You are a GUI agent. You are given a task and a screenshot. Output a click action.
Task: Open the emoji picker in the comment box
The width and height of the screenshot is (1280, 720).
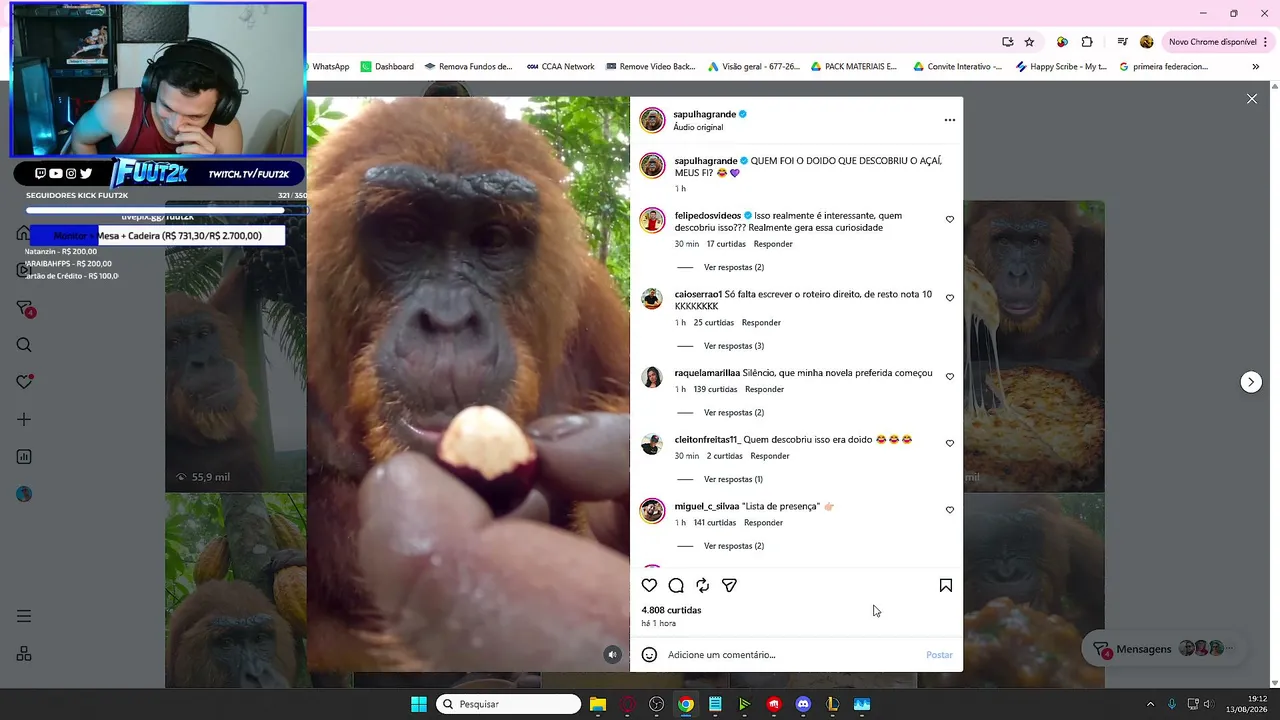[649, 655]
